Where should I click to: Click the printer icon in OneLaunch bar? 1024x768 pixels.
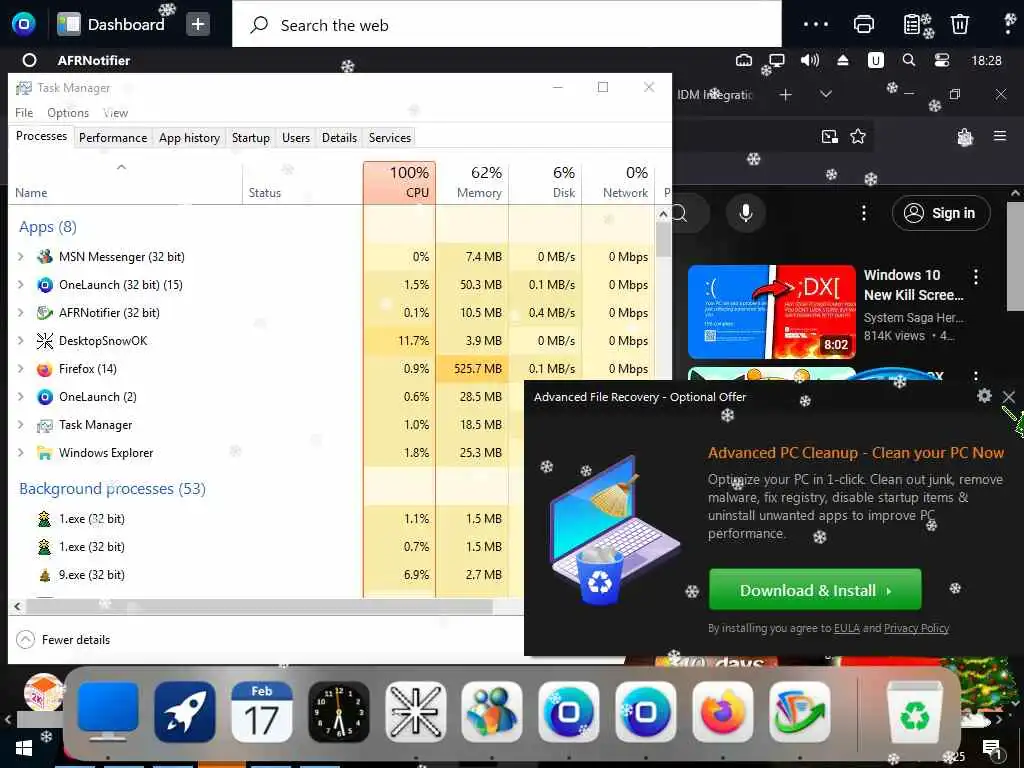pyautogui.click(x=864, y=24)
